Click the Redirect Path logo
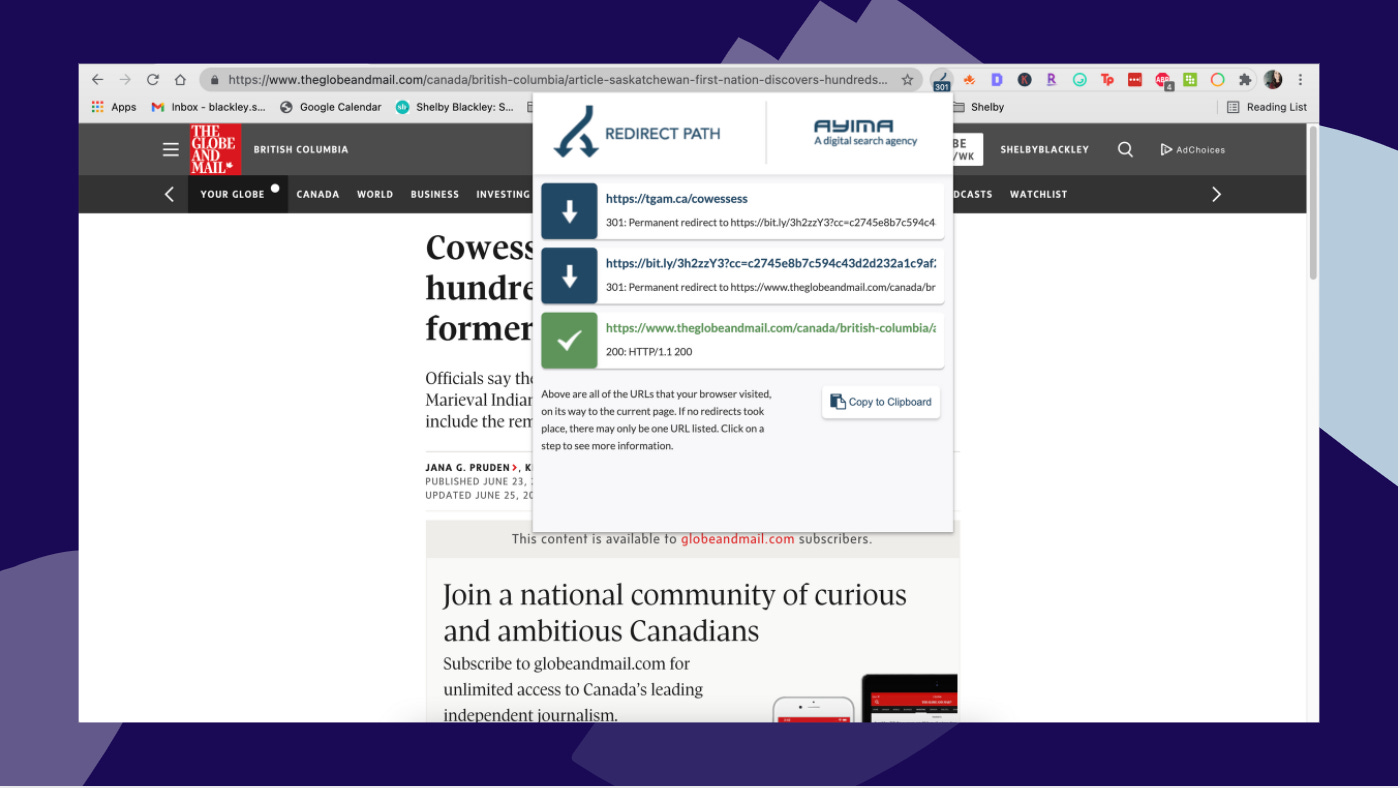 pos(637,133)
